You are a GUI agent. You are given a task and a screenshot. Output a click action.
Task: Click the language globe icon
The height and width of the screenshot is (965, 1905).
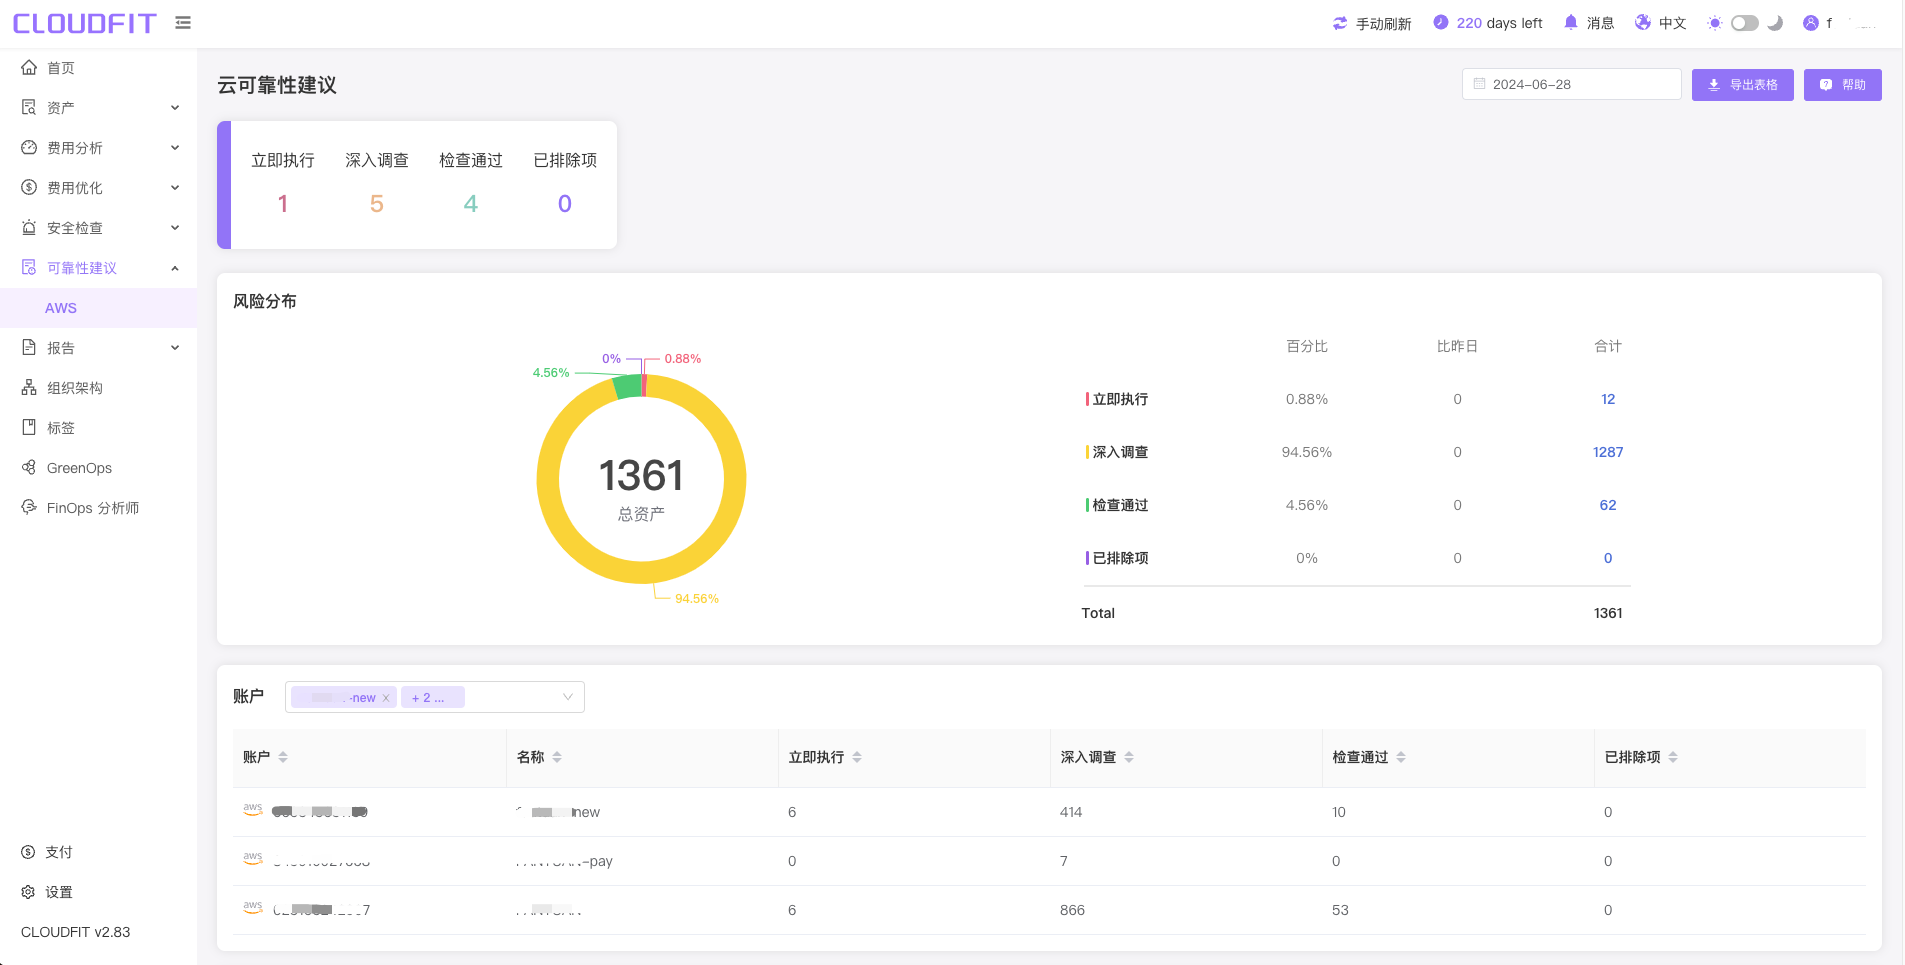[x=1643, y=22]
